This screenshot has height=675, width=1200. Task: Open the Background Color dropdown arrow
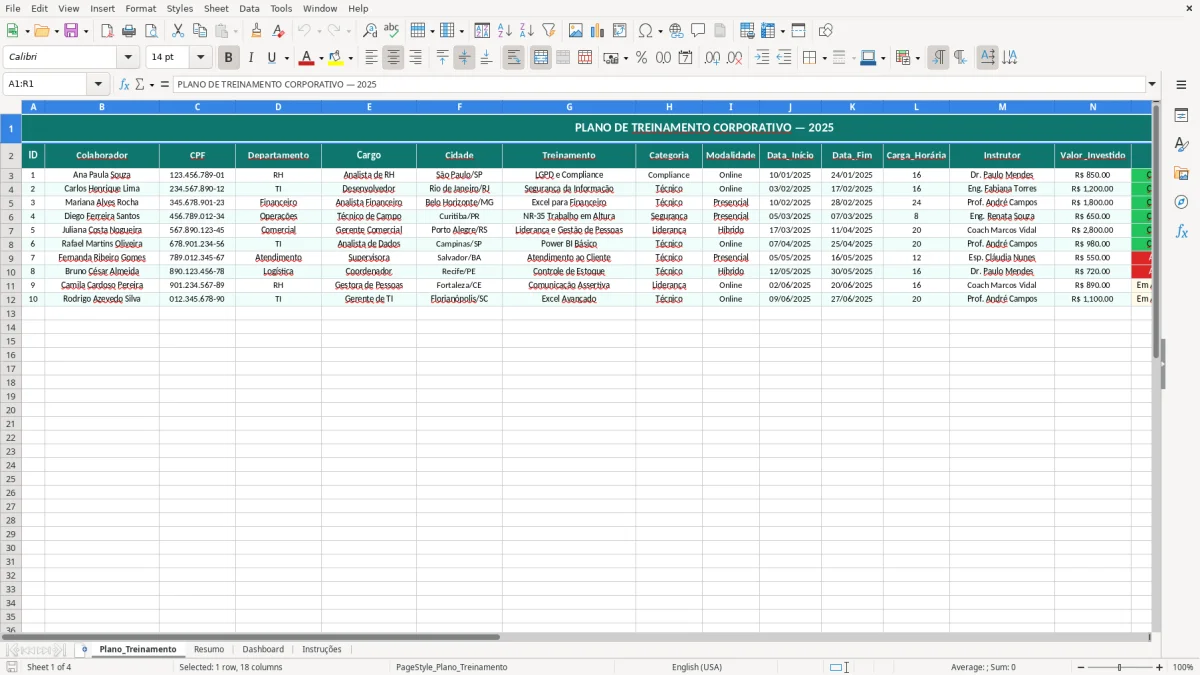point(351,58)
